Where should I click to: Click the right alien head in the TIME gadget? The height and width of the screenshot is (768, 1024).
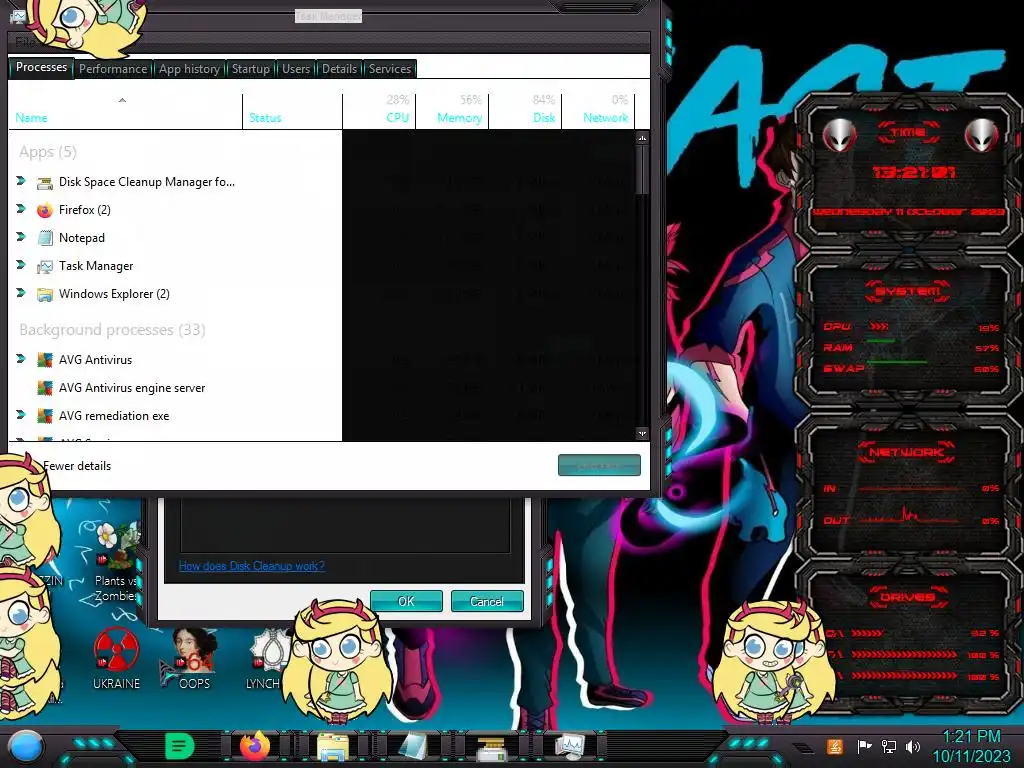[x=982, y=135]
